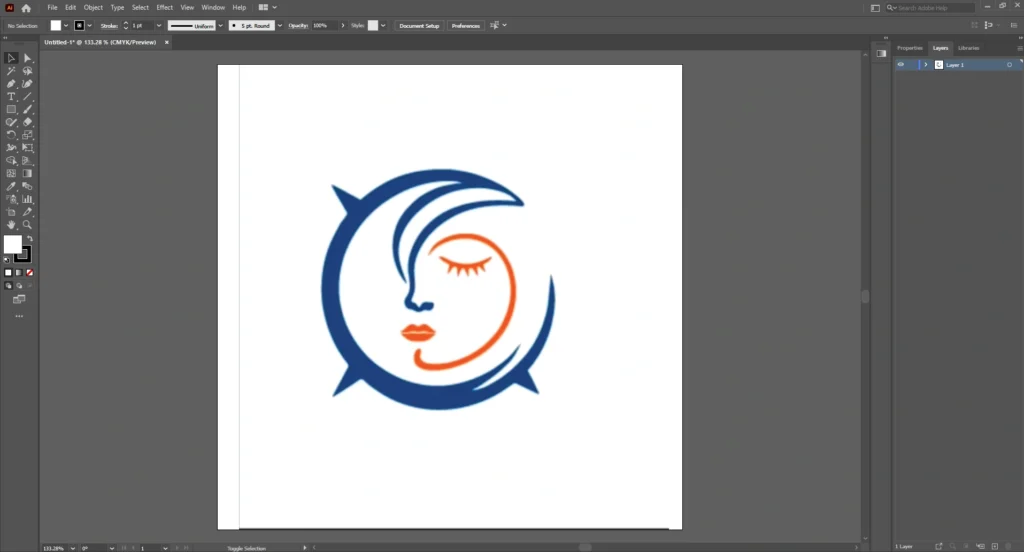This screenshot has height=552, width=1024.
Task: Click Document Setup button
Action: pos(419,25)
